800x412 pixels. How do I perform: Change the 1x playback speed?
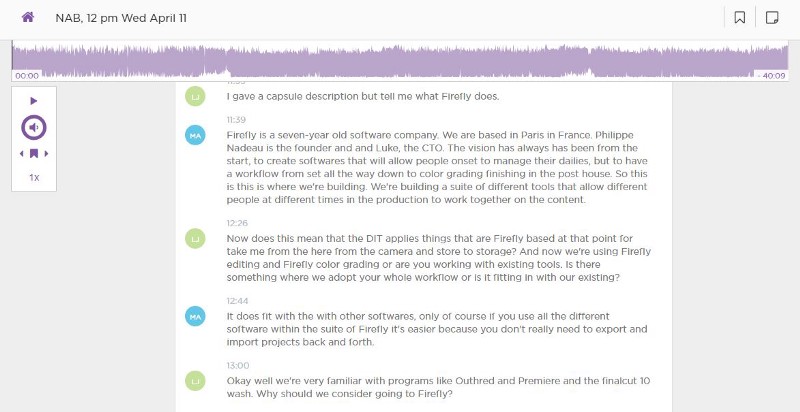(34, 177)
